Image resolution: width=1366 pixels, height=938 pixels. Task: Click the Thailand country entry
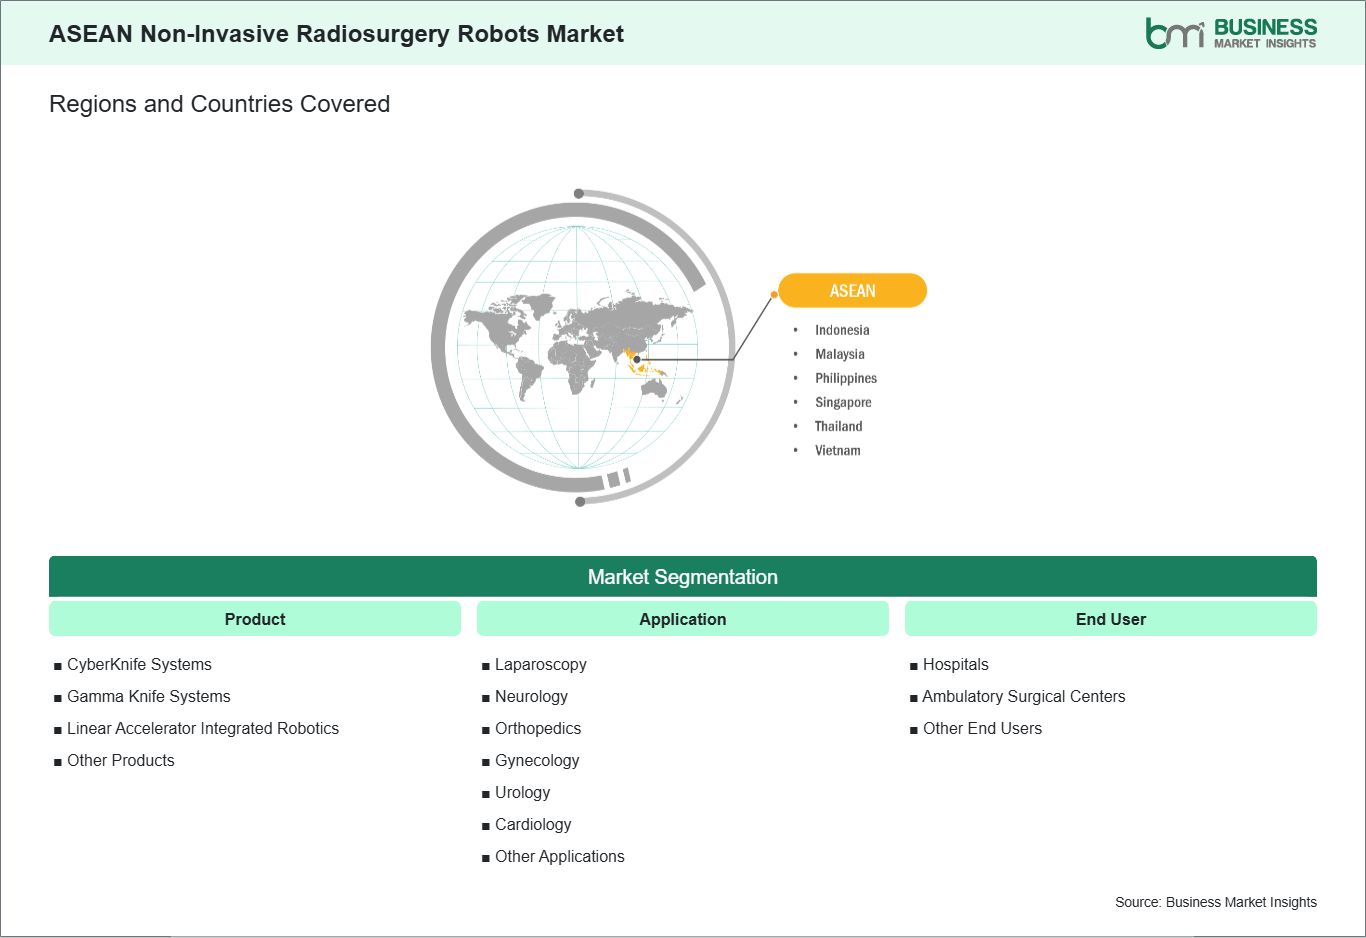pyautogui.click(x=838, y=426)
